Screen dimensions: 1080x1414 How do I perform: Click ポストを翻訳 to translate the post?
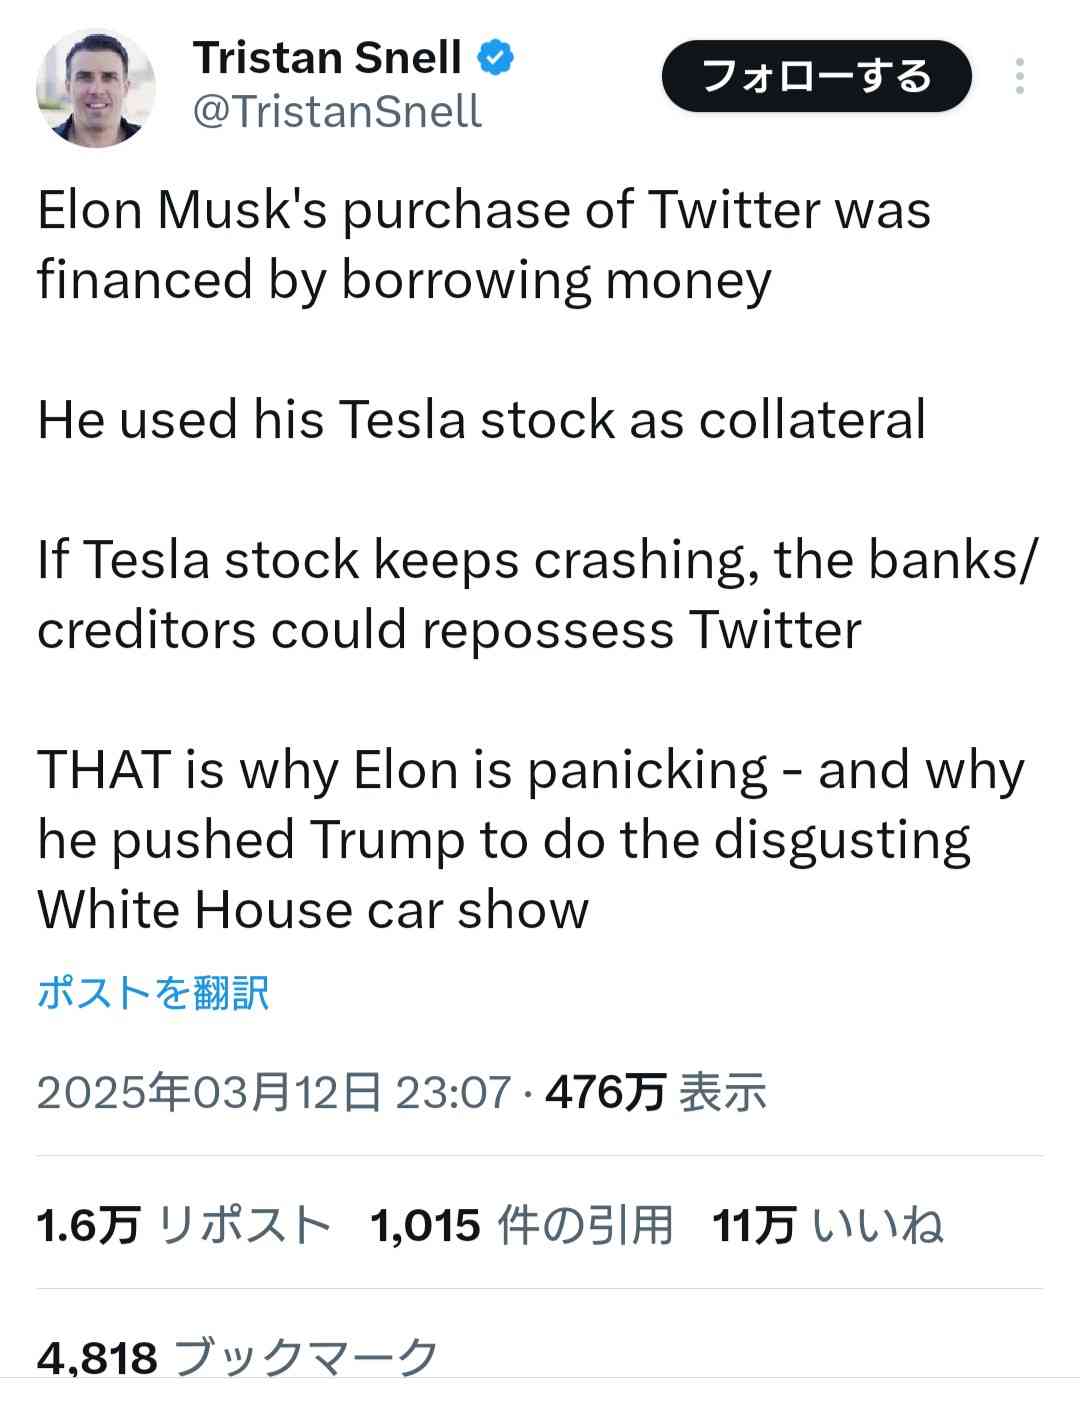(153, 993)
